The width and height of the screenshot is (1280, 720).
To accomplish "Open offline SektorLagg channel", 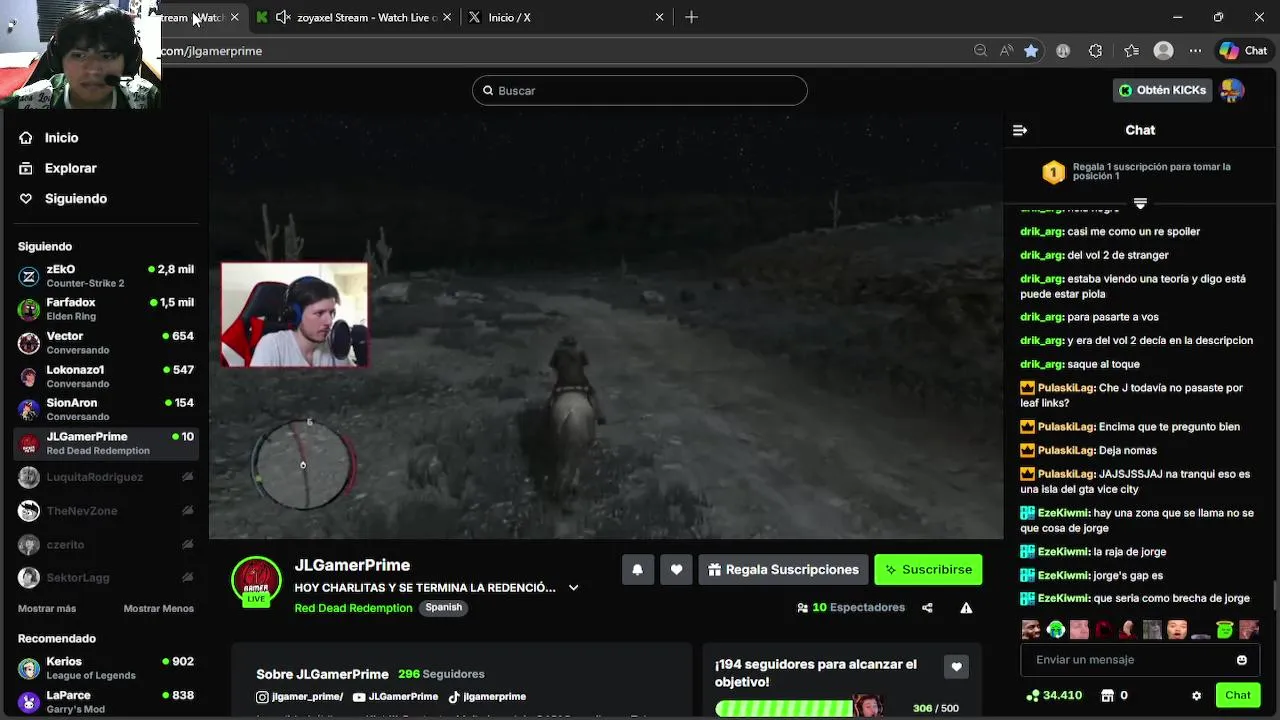I will (106, 578).
